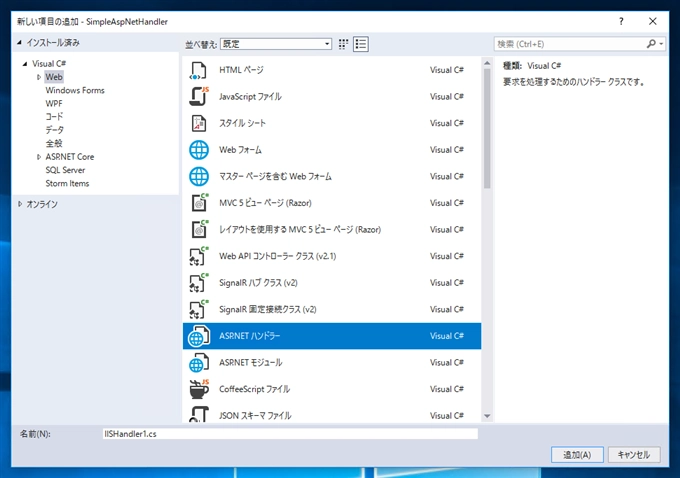Open the 並べ替え sort dropdown
This screenshot has width=680, height=478.
click(276, 44)
